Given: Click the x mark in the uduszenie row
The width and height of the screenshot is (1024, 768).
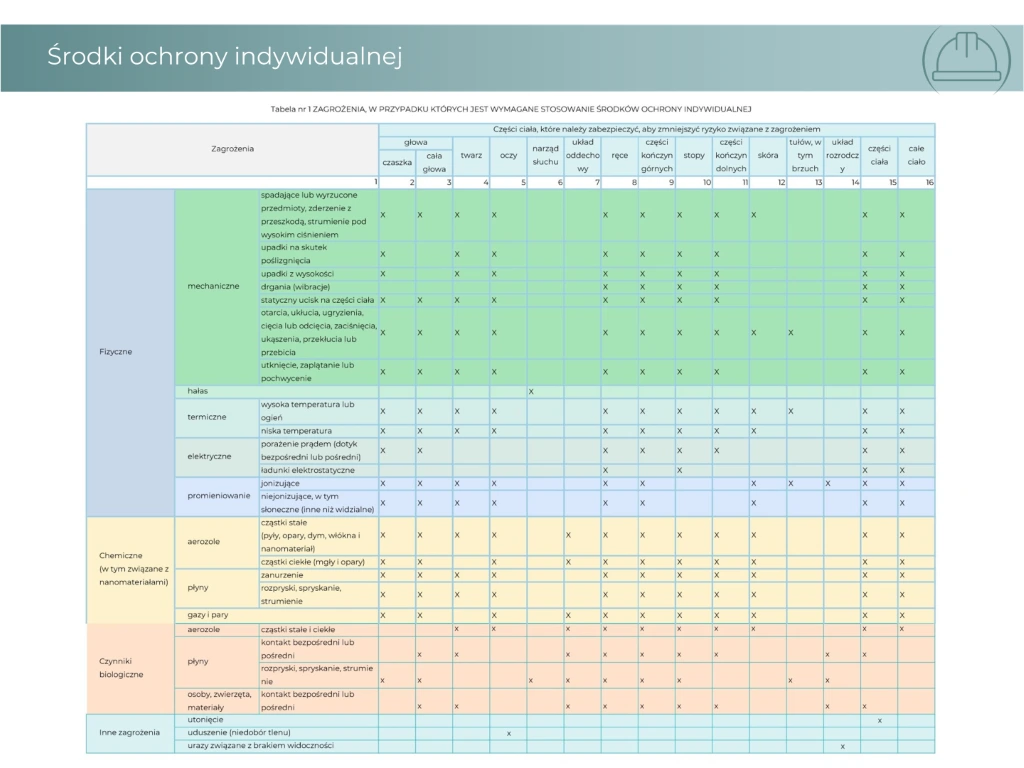Looking at the screenshot, I should coord(508,733).
